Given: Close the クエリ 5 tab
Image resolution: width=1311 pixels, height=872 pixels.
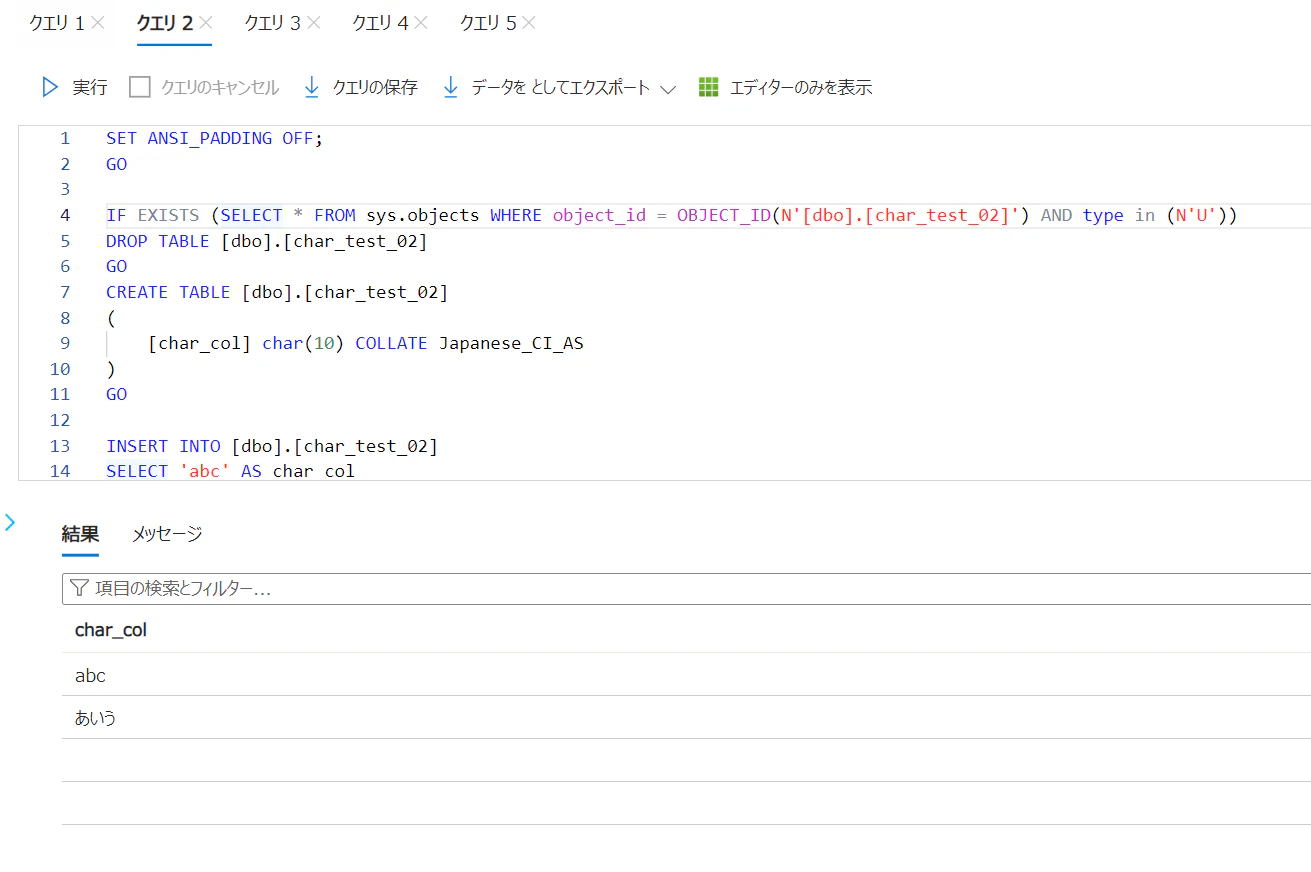Looking at the screenshot, I should point(529,22).
